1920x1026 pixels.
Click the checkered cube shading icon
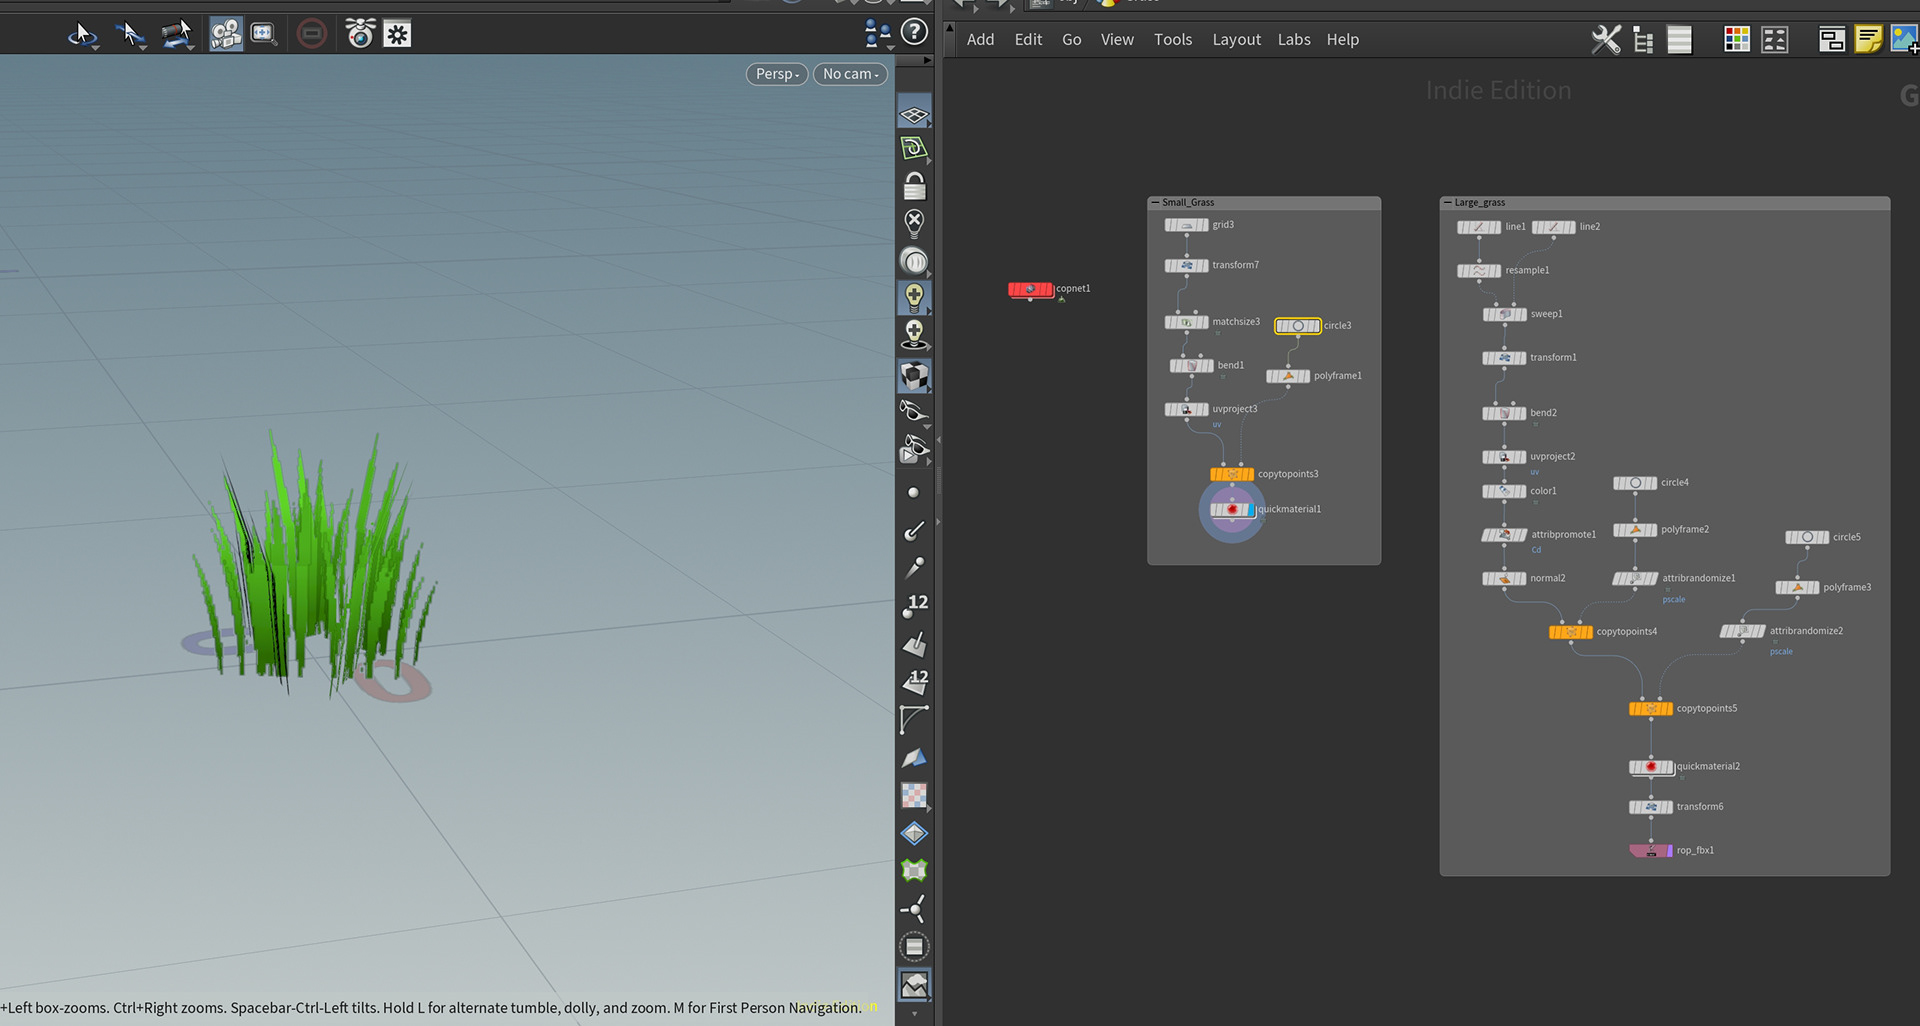pyautogui.click(x=914, y=376)
